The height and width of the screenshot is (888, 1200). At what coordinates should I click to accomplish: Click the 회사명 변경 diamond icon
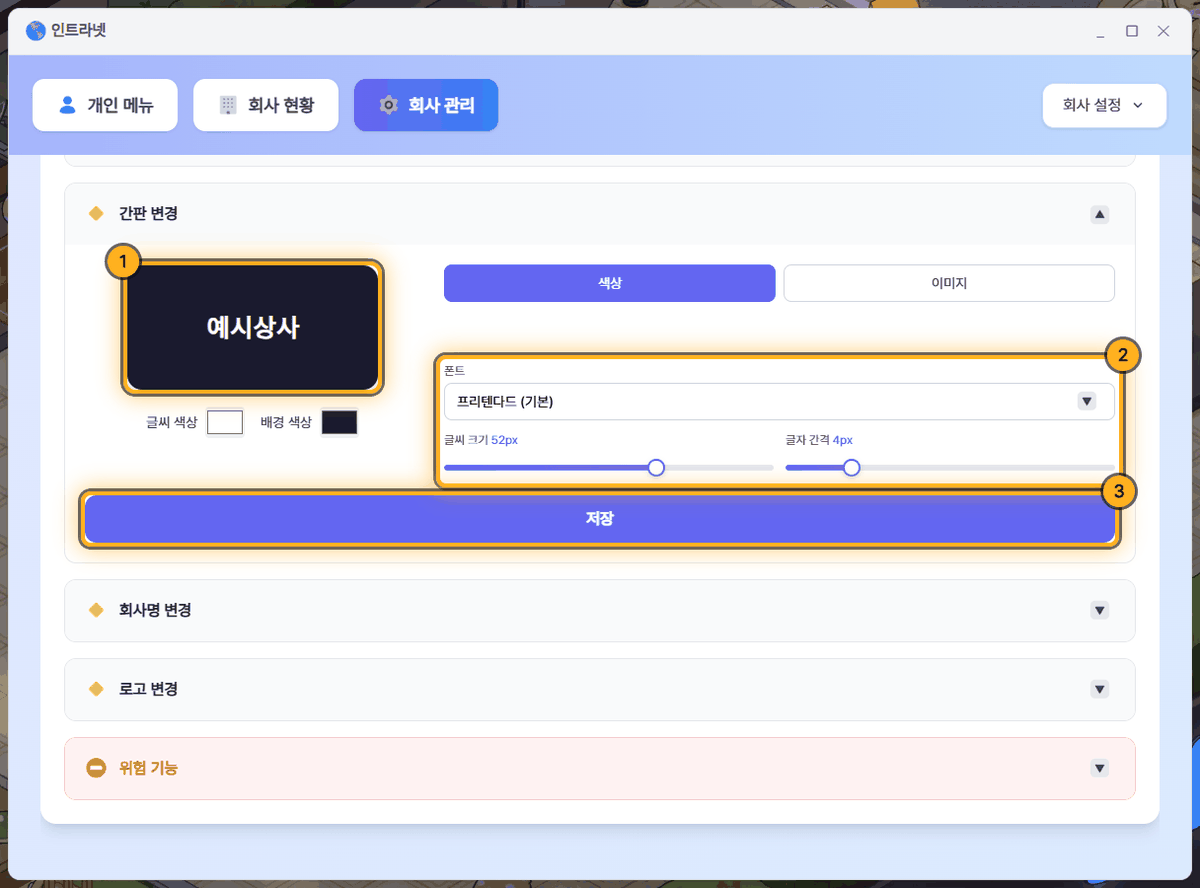(x=96, y=610)
